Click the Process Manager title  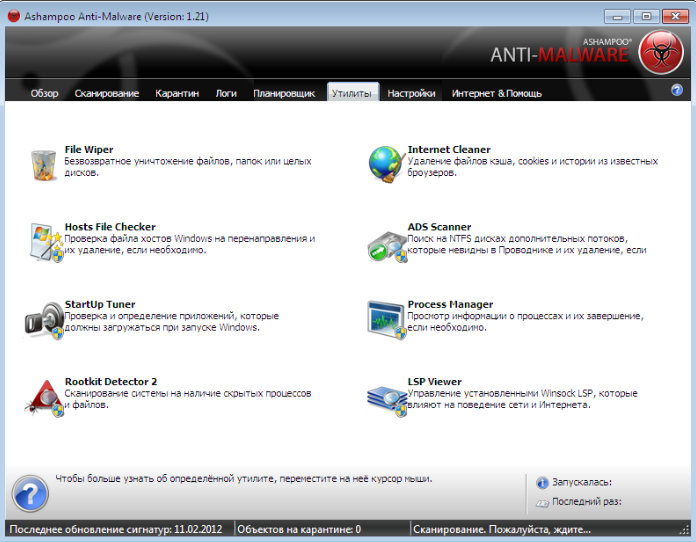450,305
